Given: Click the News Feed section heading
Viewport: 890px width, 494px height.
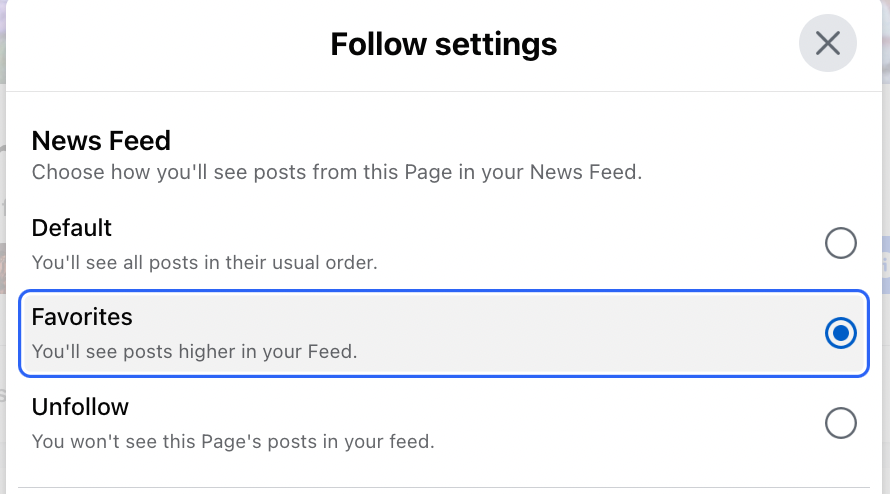Looking at the screenshot, I should (x=101, y=141).
